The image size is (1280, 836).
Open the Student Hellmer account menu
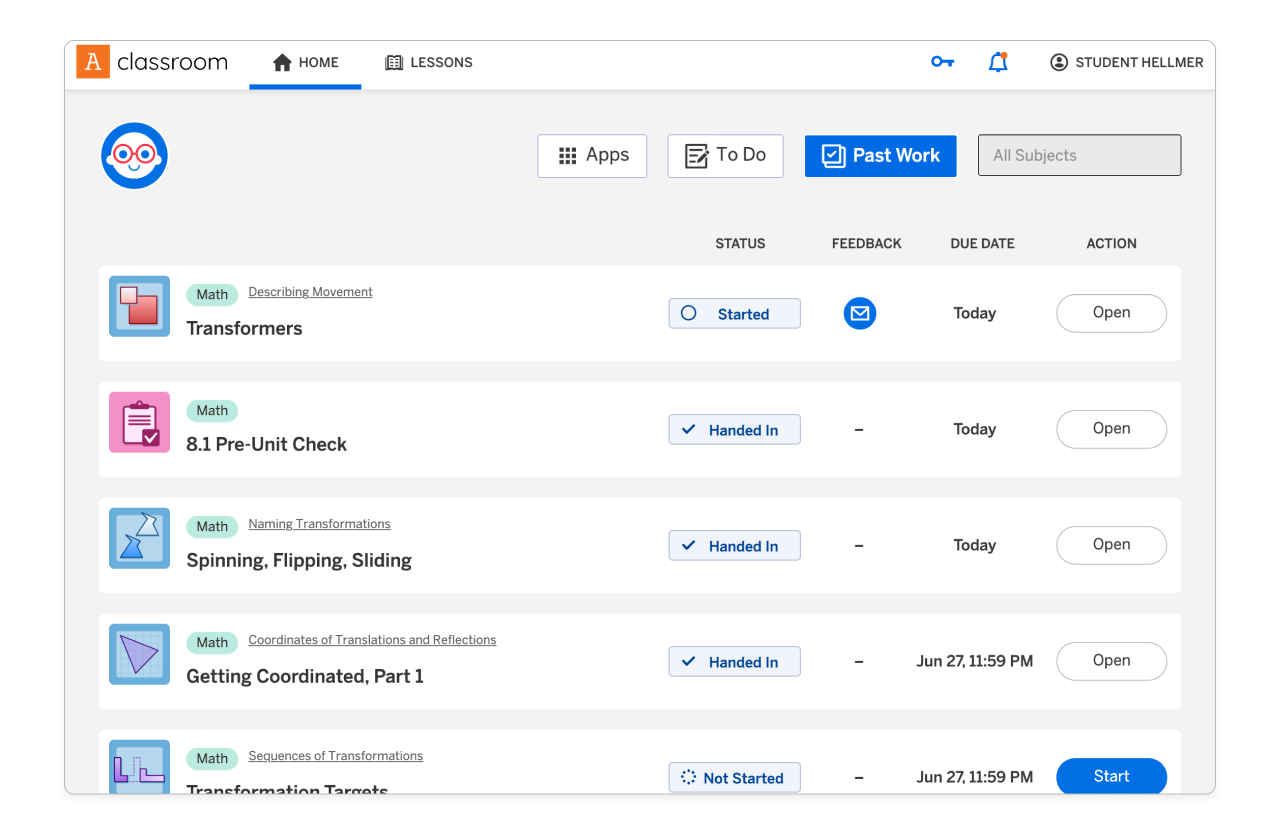[x=1126, y=62]
